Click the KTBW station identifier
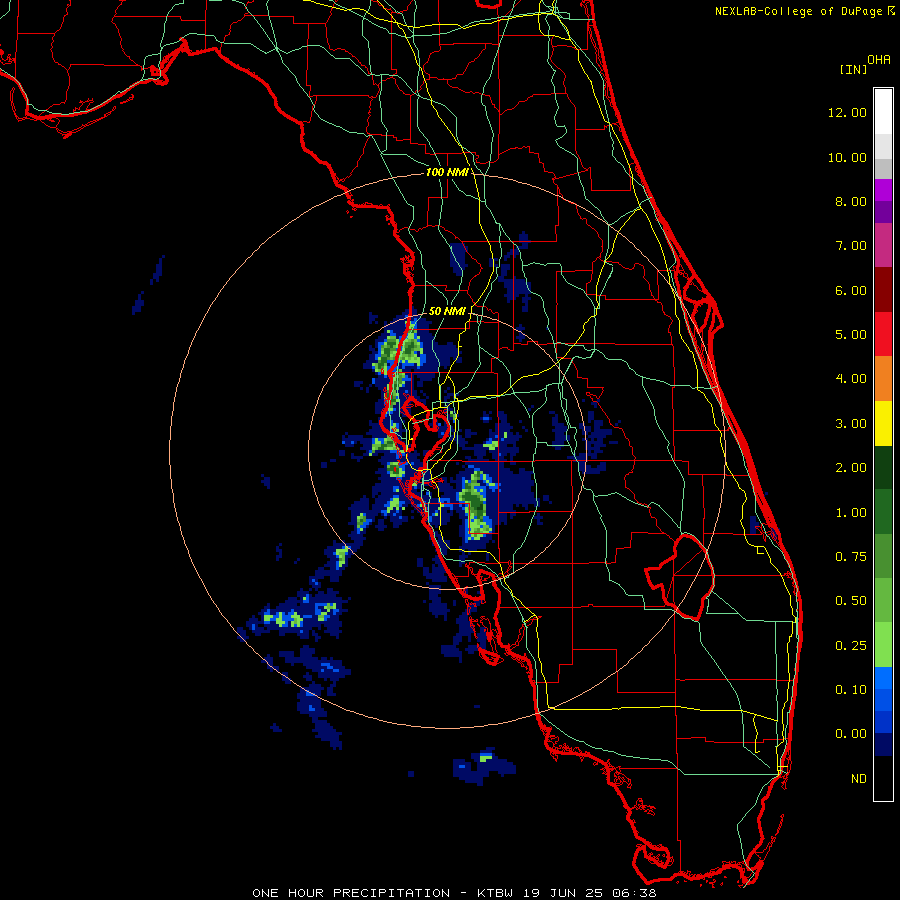This screenshot has height=900, width=900. coord(496,893)
